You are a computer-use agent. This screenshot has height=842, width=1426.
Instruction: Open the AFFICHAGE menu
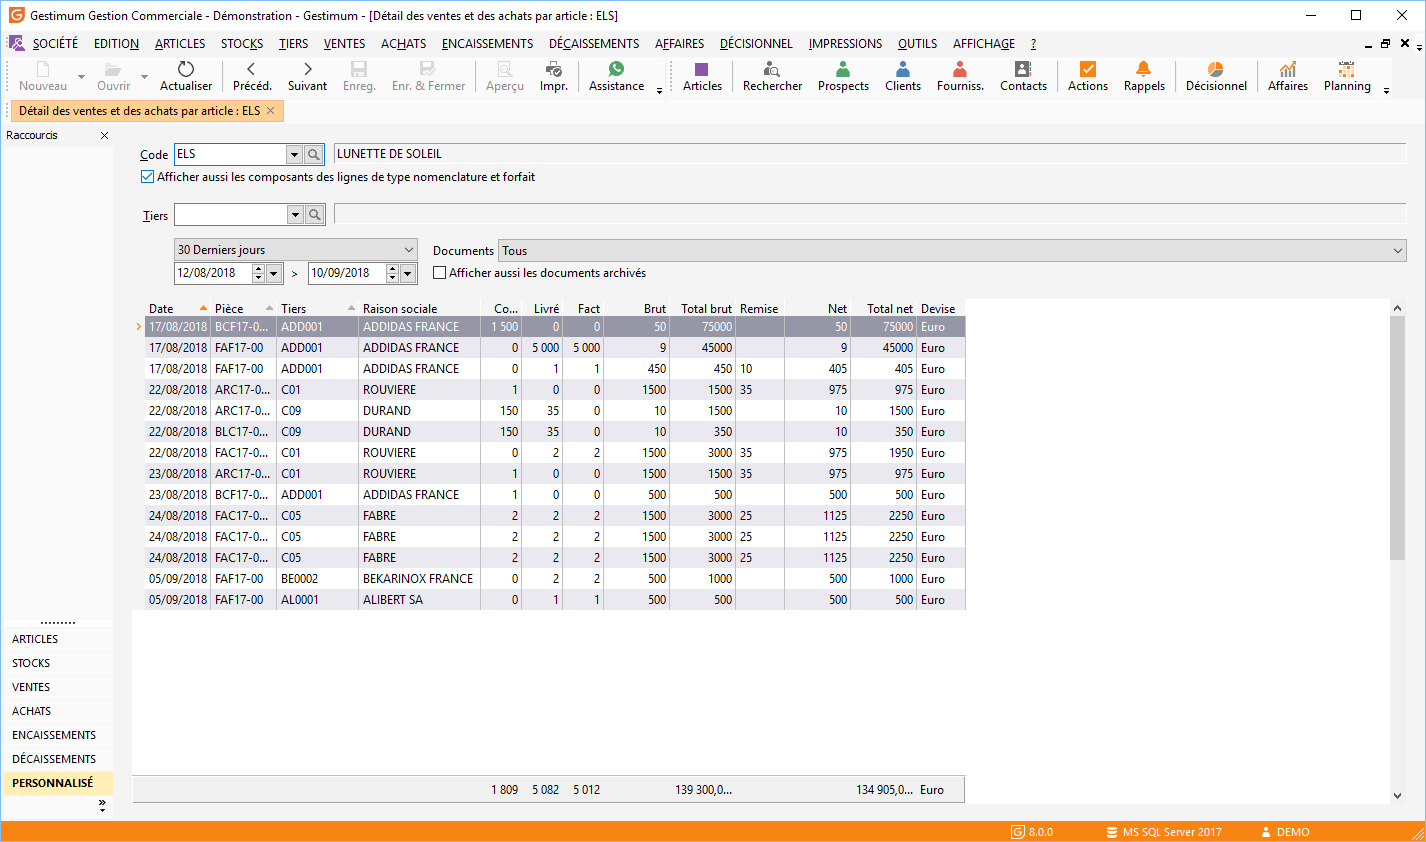(984, 44)
